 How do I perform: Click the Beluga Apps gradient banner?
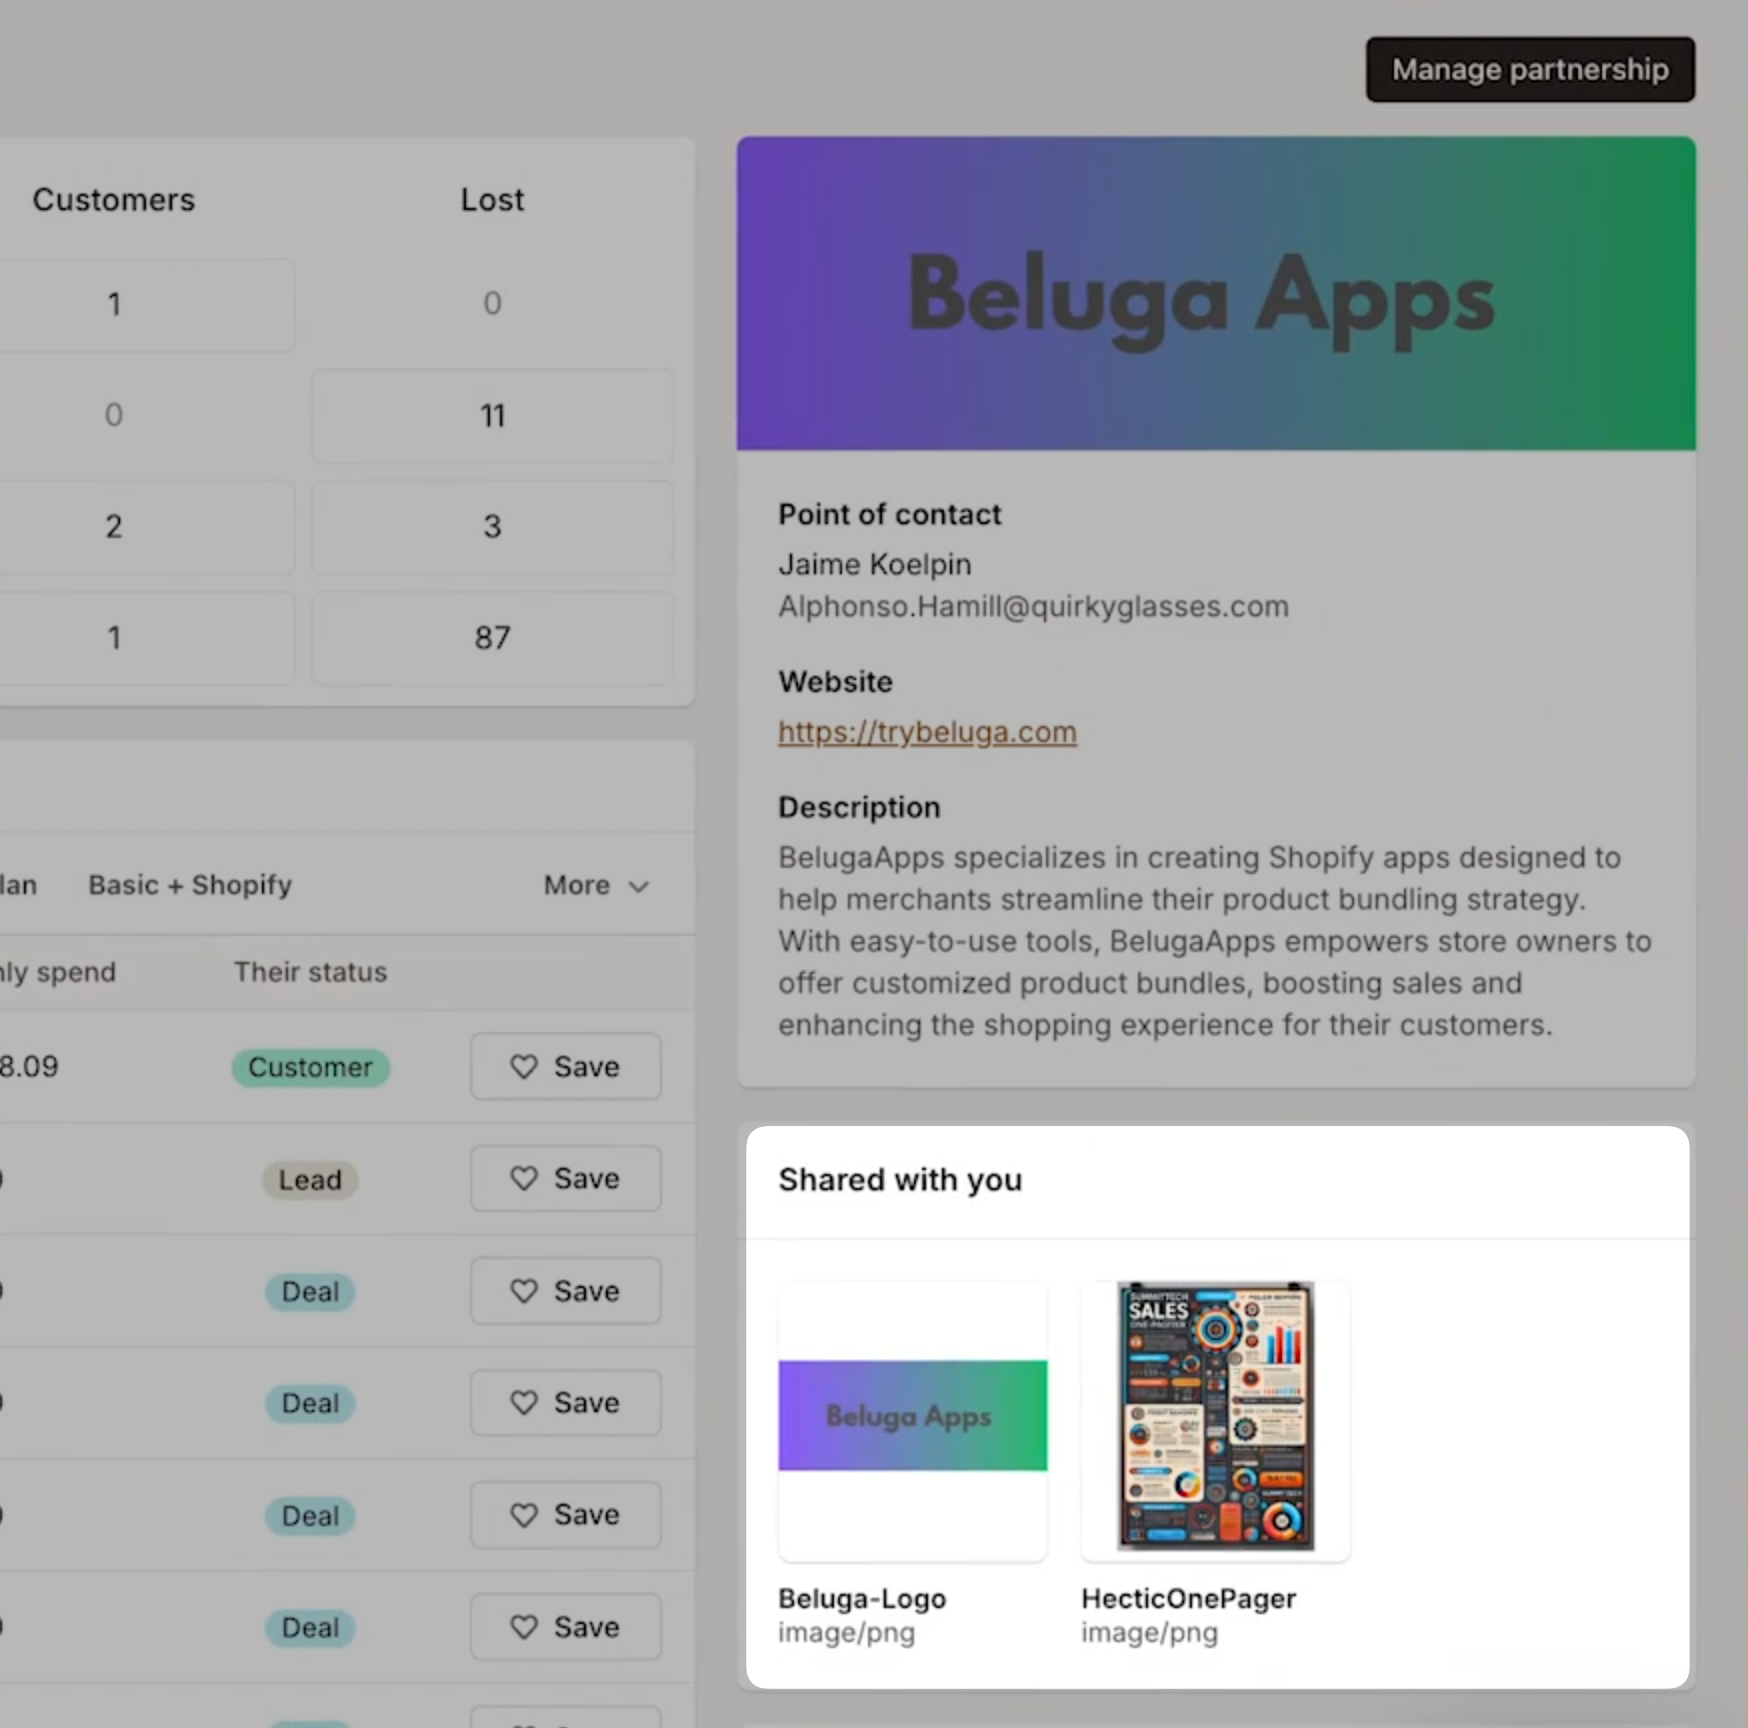1215,294
